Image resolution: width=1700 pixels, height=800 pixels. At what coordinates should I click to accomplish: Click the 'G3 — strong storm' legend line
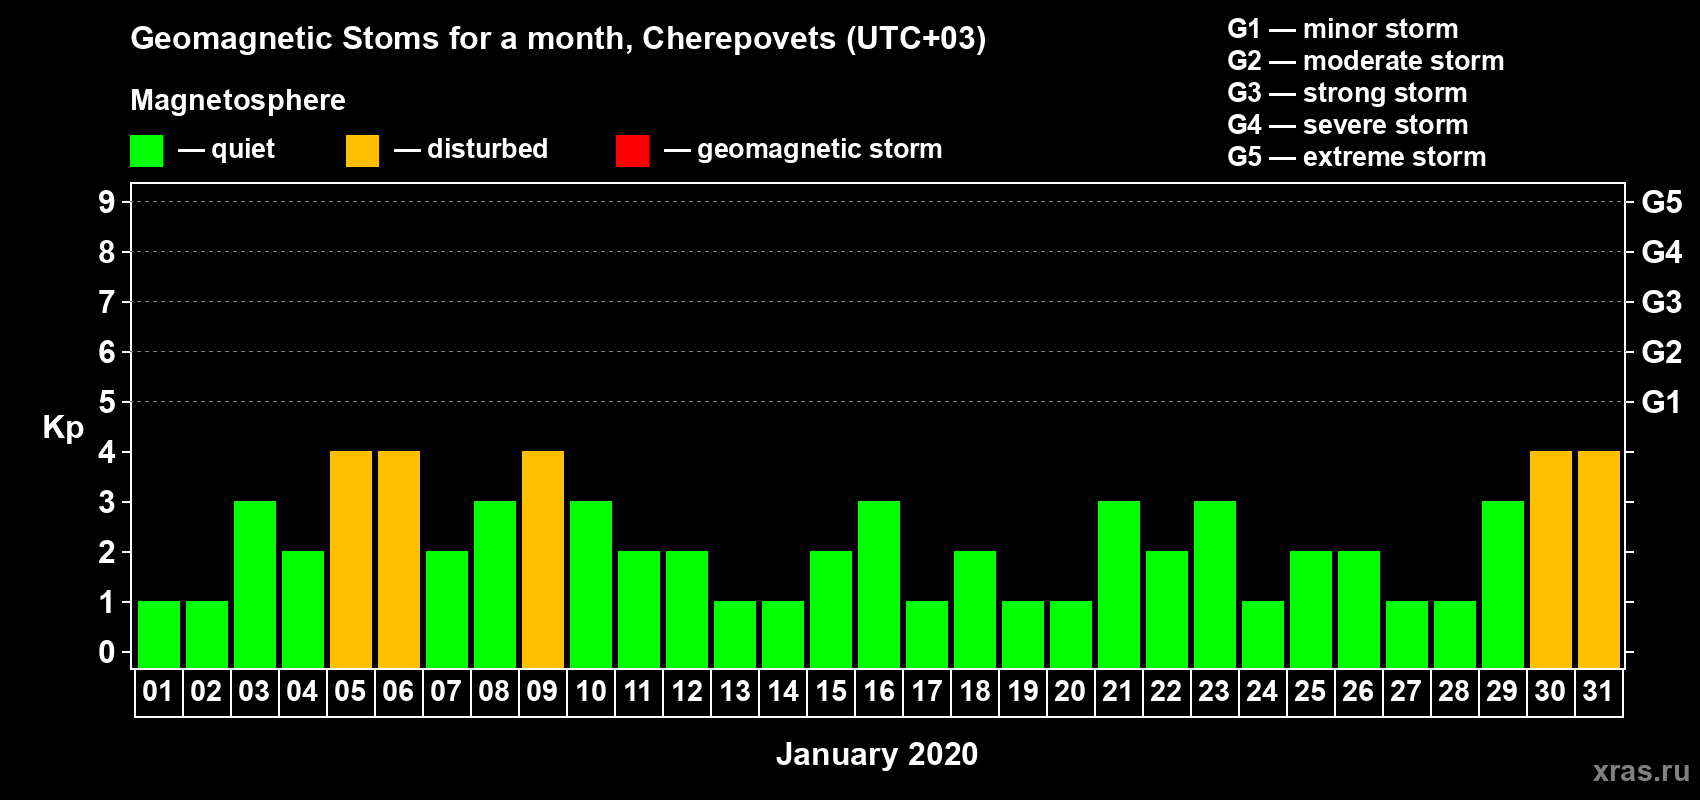pyautogui.click(x=1347, y=93)
